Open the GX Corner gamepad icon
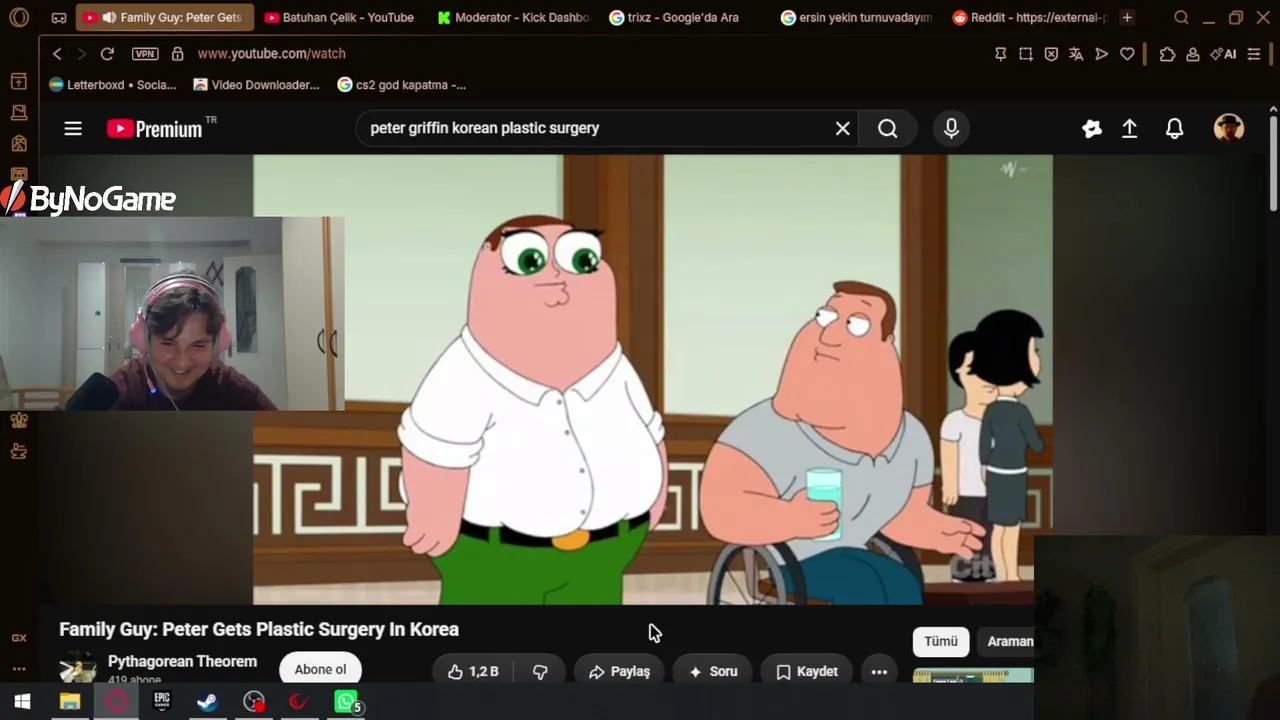The image size is (1280, 720). click(x=59, y=17)
